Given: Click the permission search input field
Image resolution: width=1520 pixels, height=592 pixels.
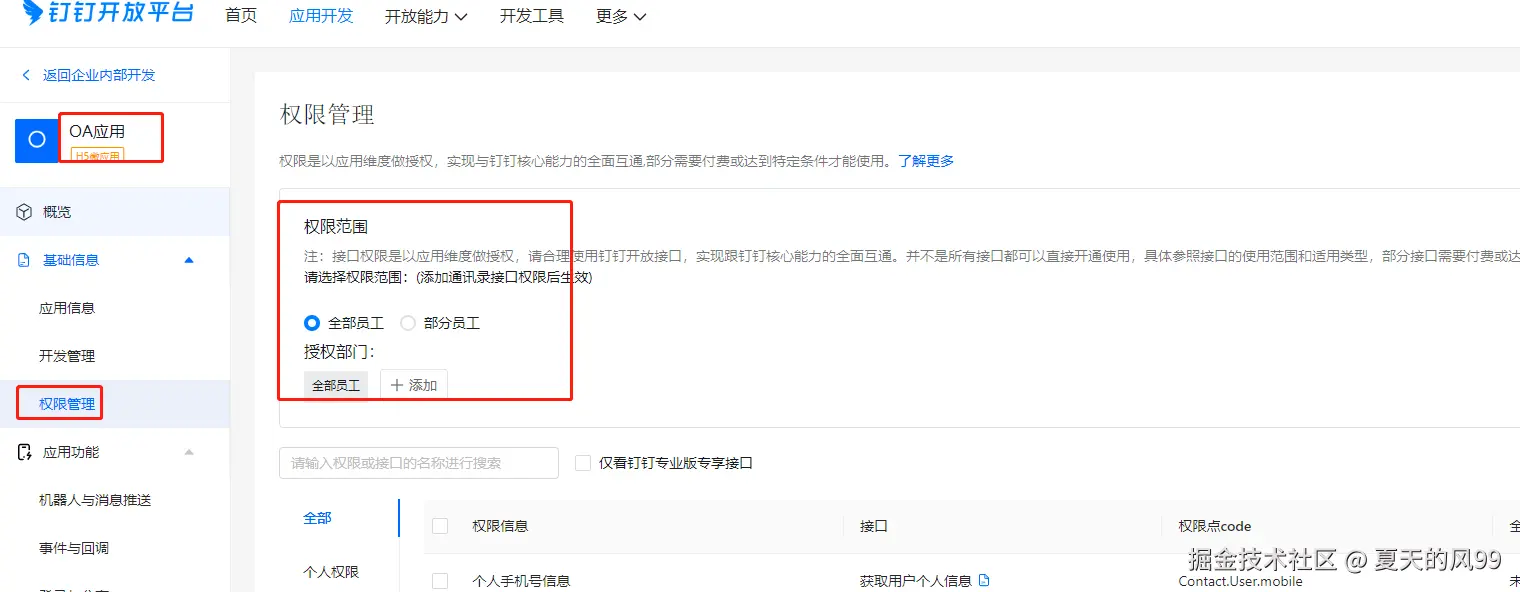Looking at the screenshot, I should [x=418, y=462].
